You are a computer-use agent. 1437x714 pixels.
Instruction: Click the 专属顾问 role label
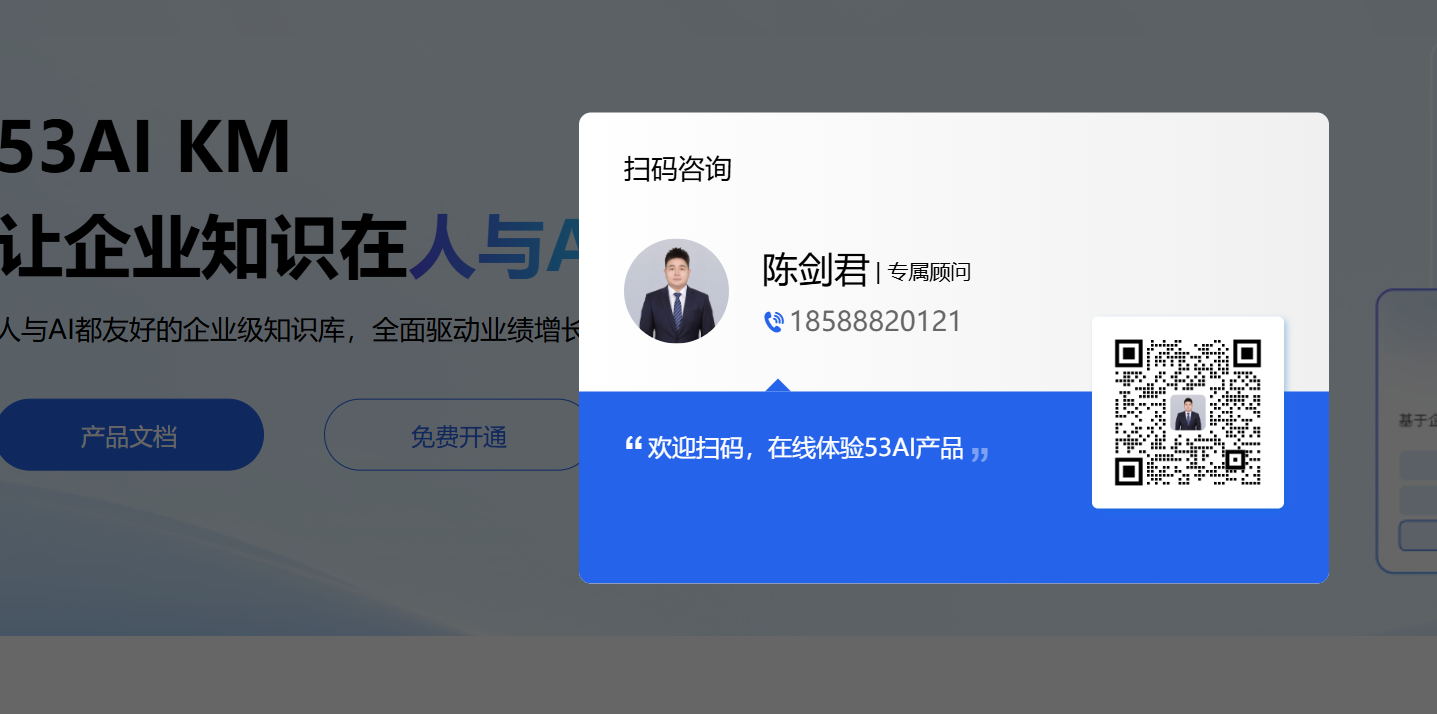click(929, 272)
